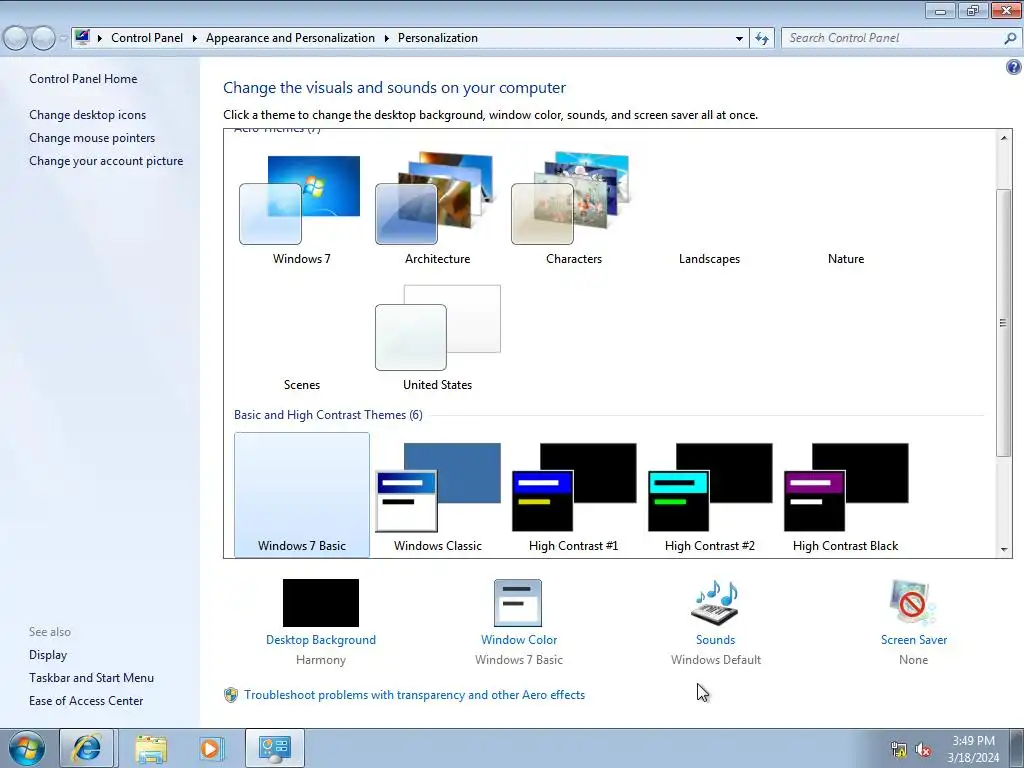Apply the High Contrast Black theme
The width and height of the screenshot is (1024, 768).
click(x=846, y=494)
